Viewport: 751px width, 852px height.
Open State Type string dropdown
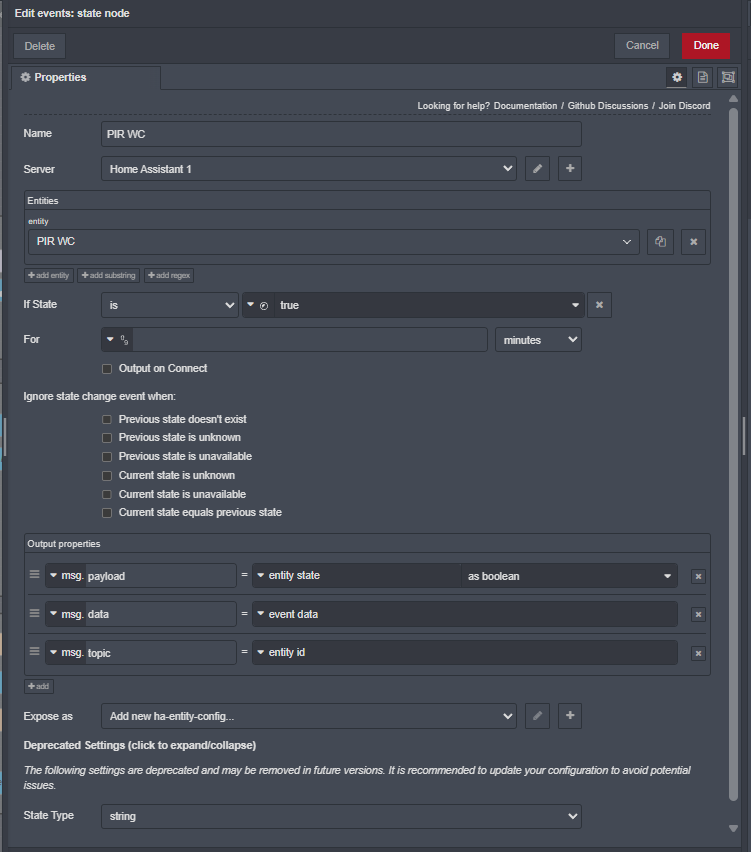pos(341,816)
